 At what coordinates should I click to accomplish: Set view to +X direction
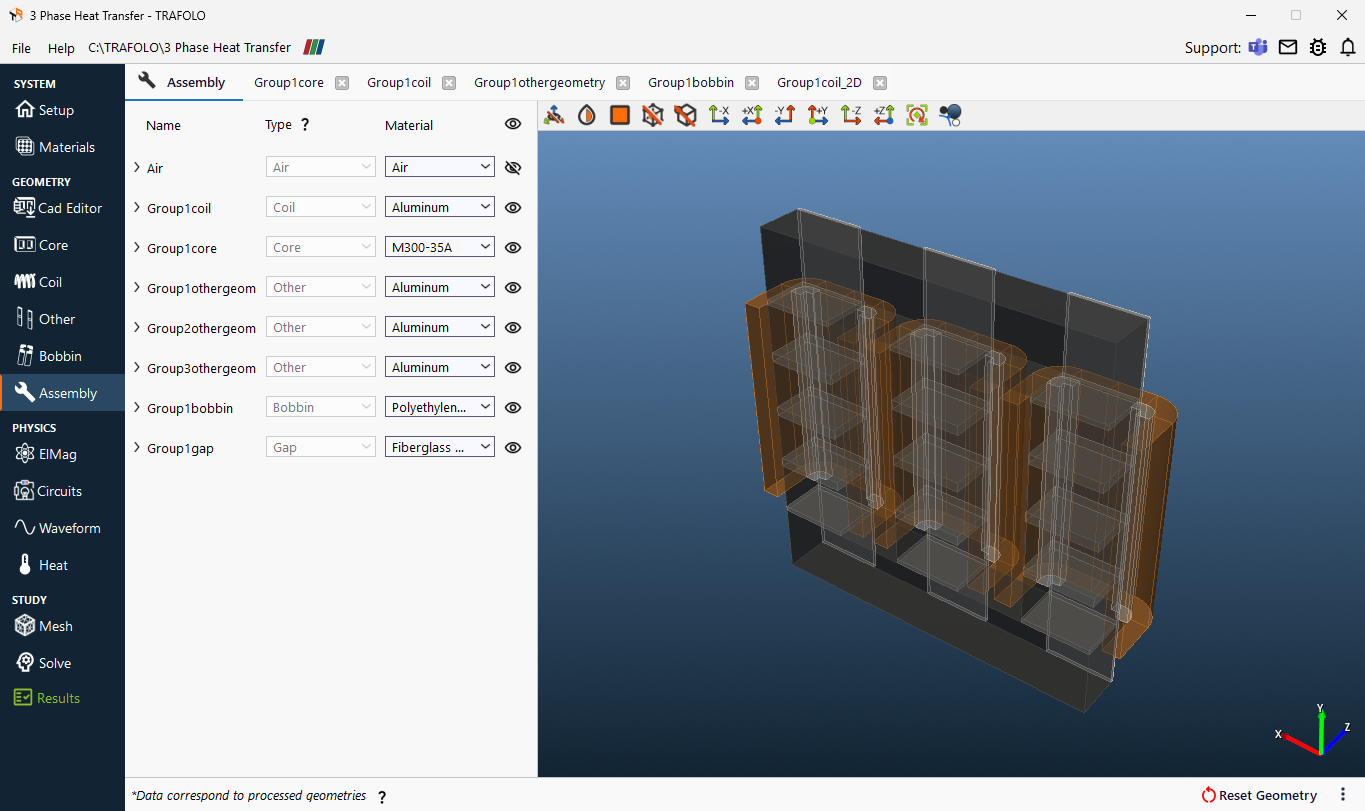pyautogui.click(x=752, y=115)
